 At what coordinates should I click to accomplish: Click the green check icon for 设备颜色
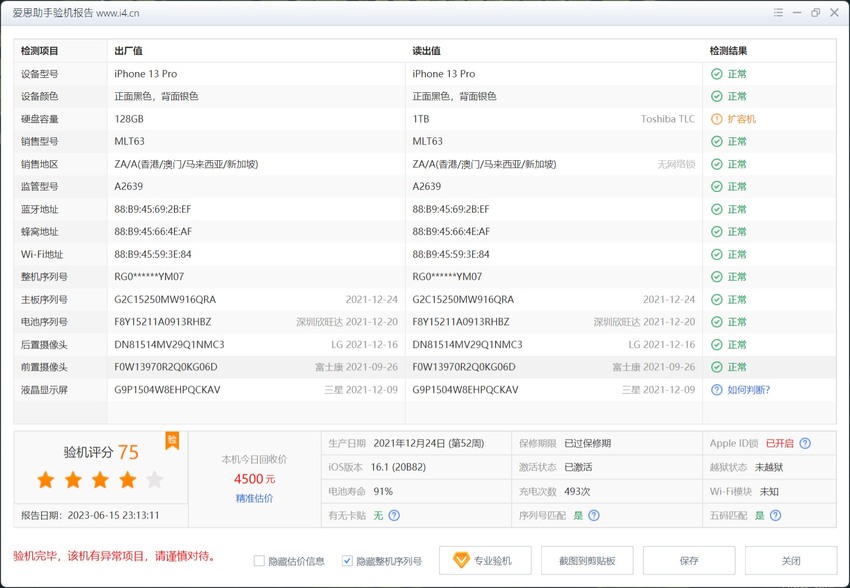coord(717,96)
